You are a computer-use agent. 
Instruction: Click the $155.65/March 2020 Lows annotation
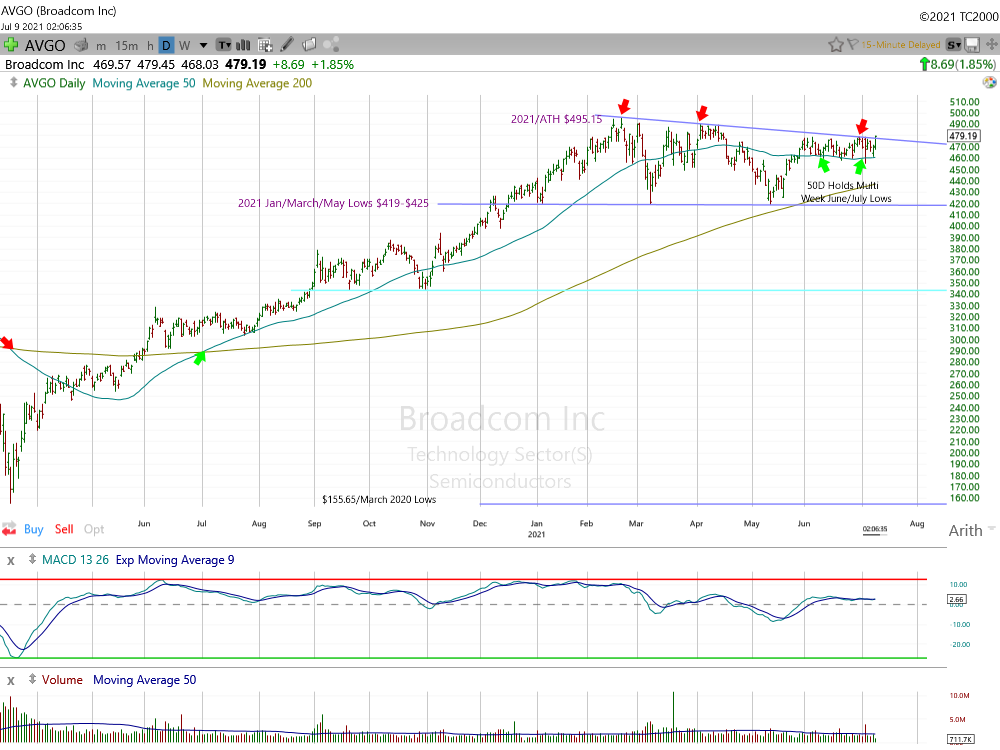[379, 499]
